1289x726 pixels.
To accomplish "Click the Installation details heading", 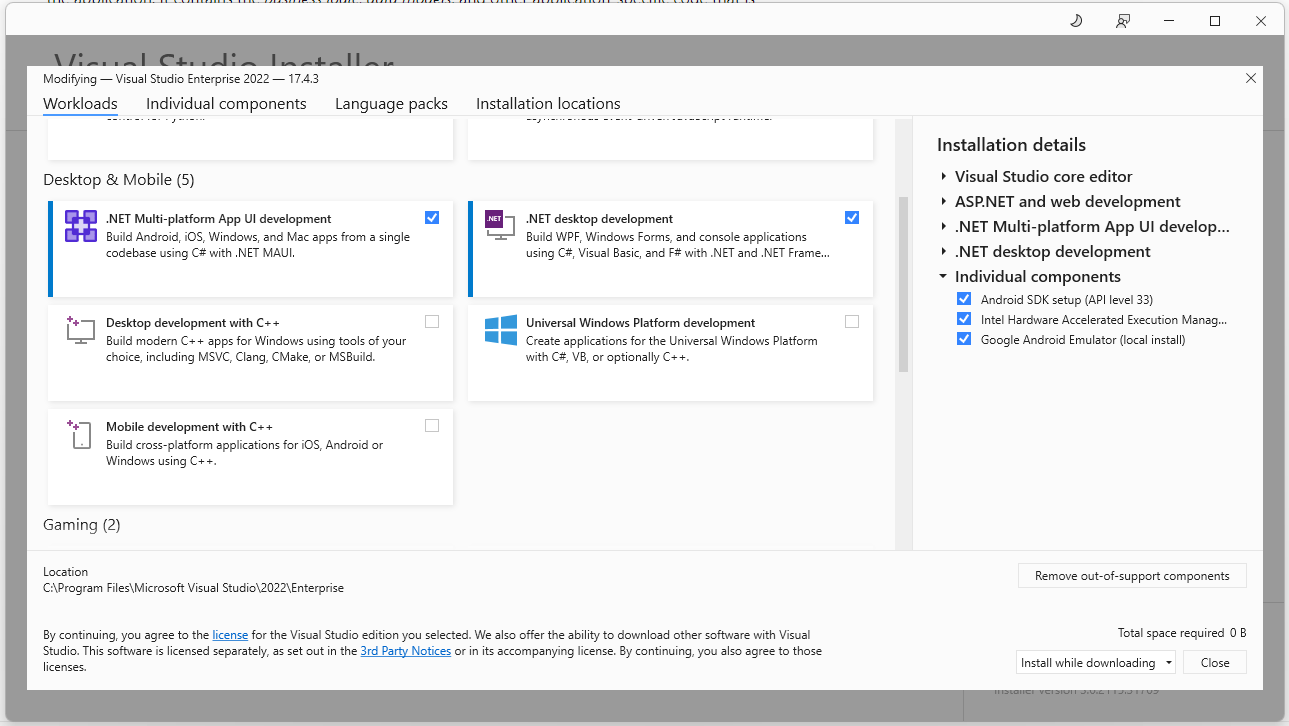I will tap(1011, 145).
